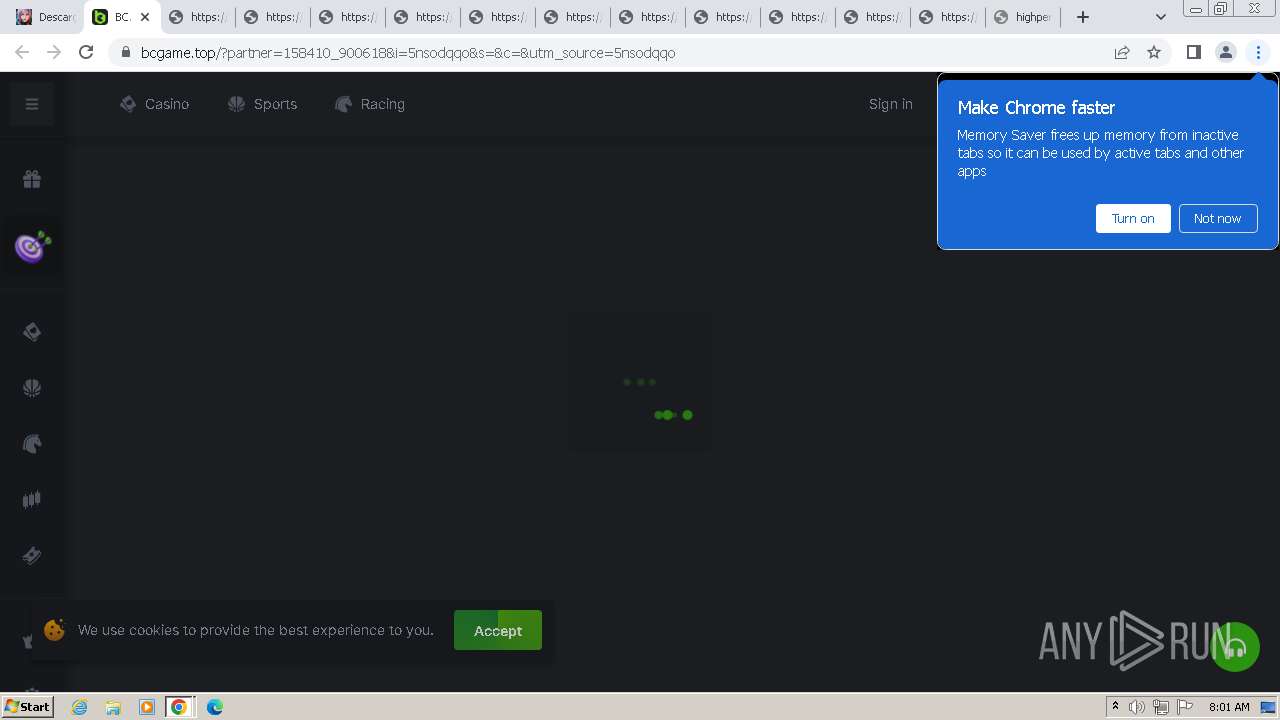Open the Chrome profile icon
1280x720 pixels.
coord(1225,52)
